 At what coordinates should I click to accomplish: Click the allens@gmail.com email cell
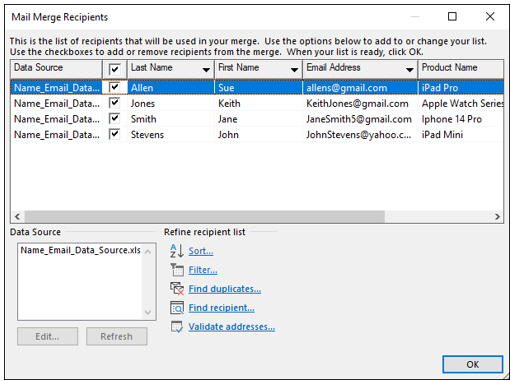[360, 88]
